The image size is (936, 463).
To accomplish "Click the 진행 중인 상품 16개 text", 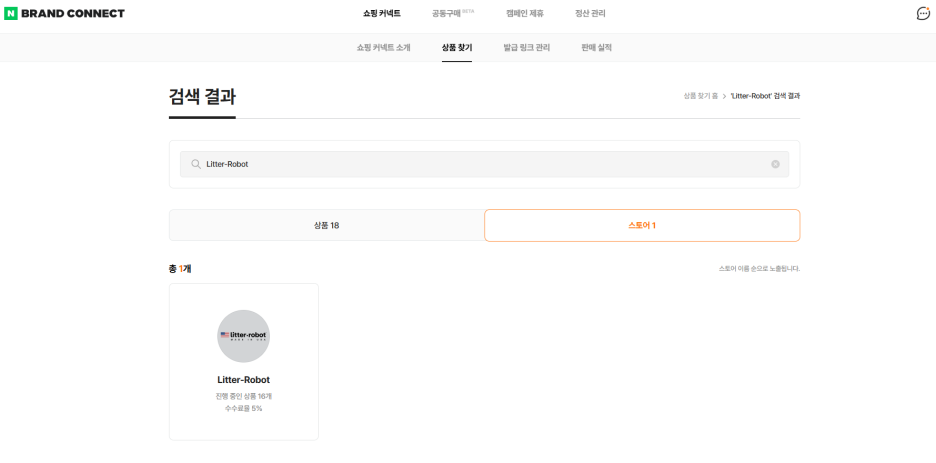I will [244, 396].
